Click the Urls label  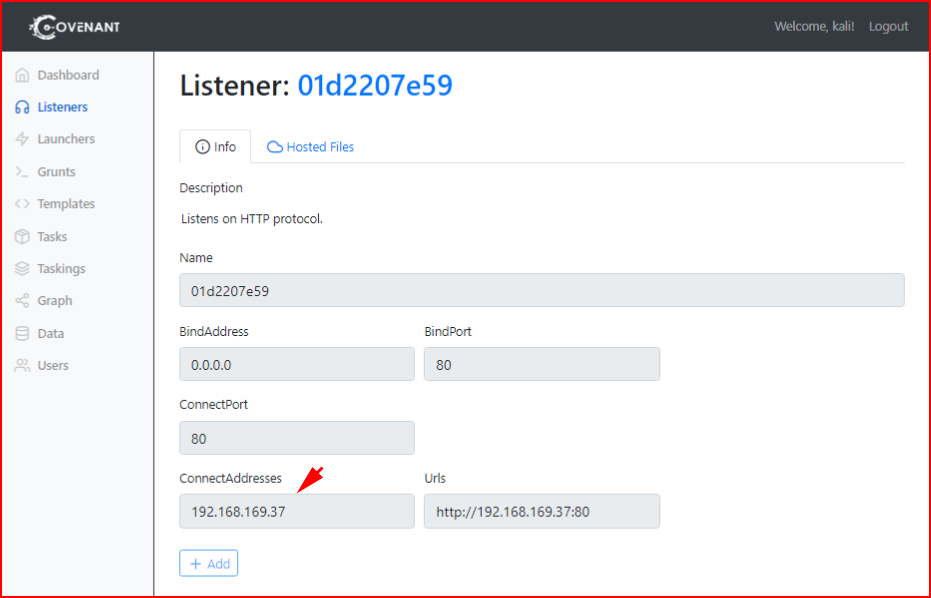[x=435, y=478]
